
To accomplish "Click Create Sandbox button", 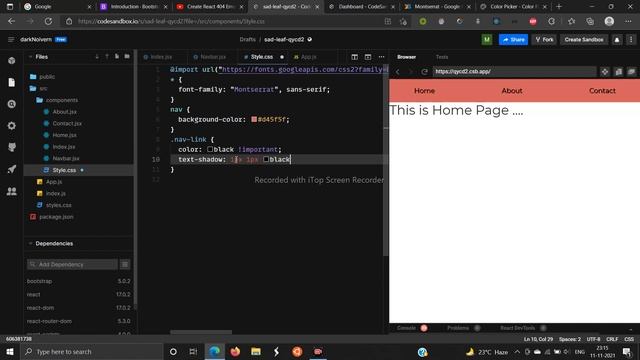I will [584, 40].
